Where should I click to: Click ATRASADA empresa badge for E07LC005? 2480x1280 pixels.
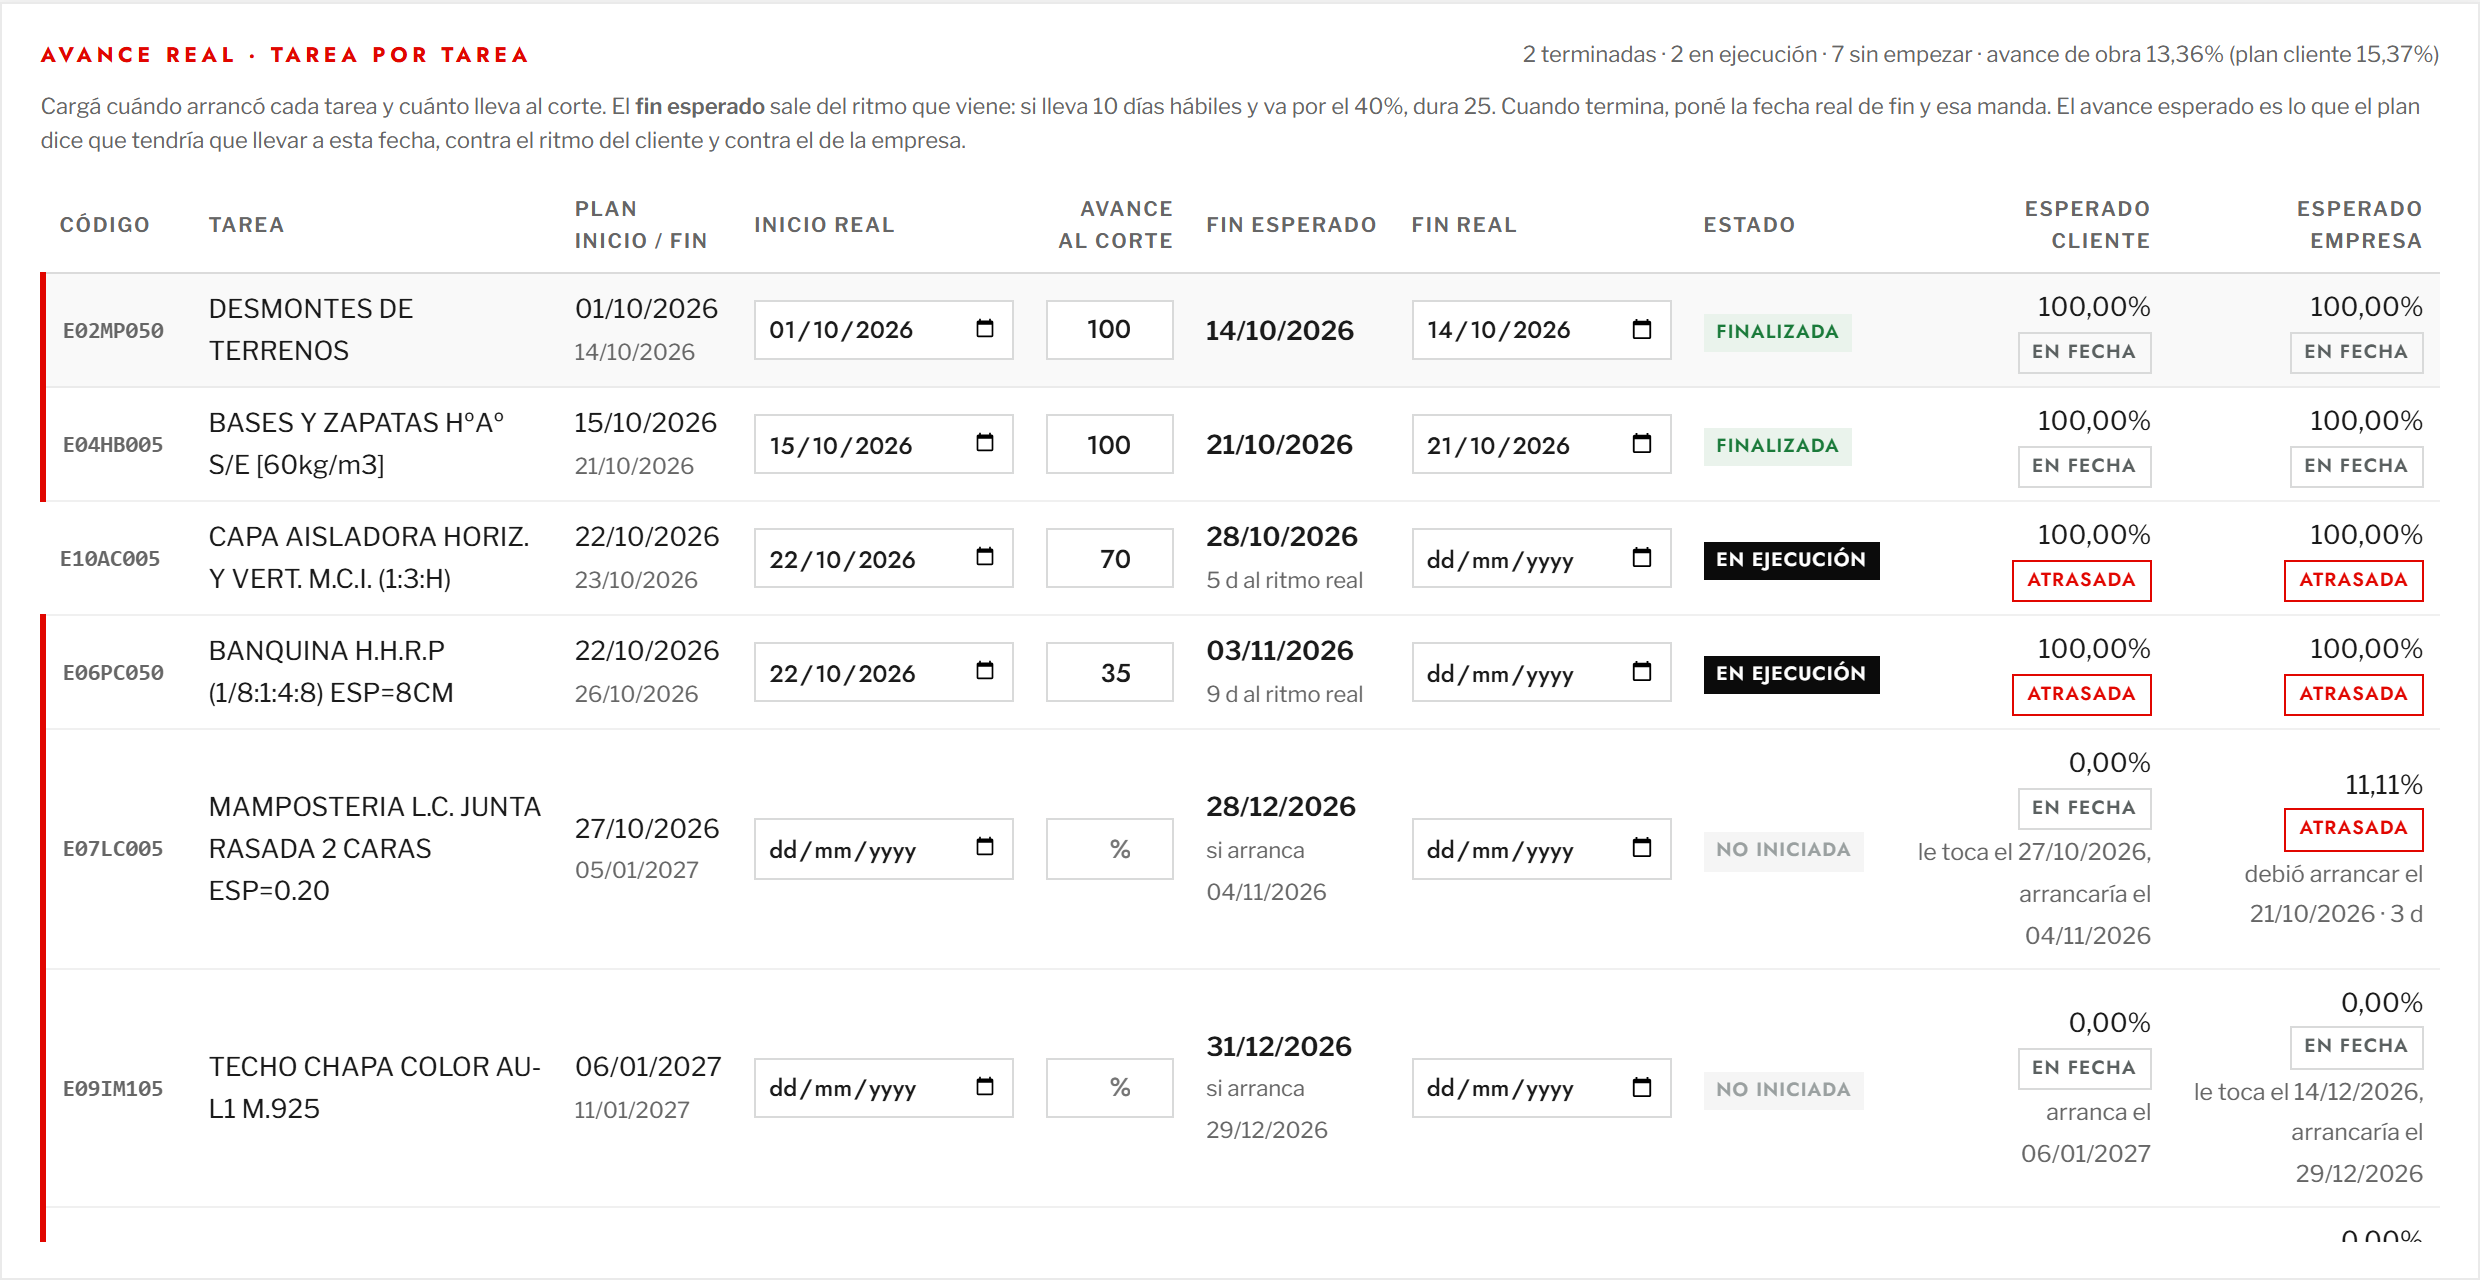coord(2353,828)
